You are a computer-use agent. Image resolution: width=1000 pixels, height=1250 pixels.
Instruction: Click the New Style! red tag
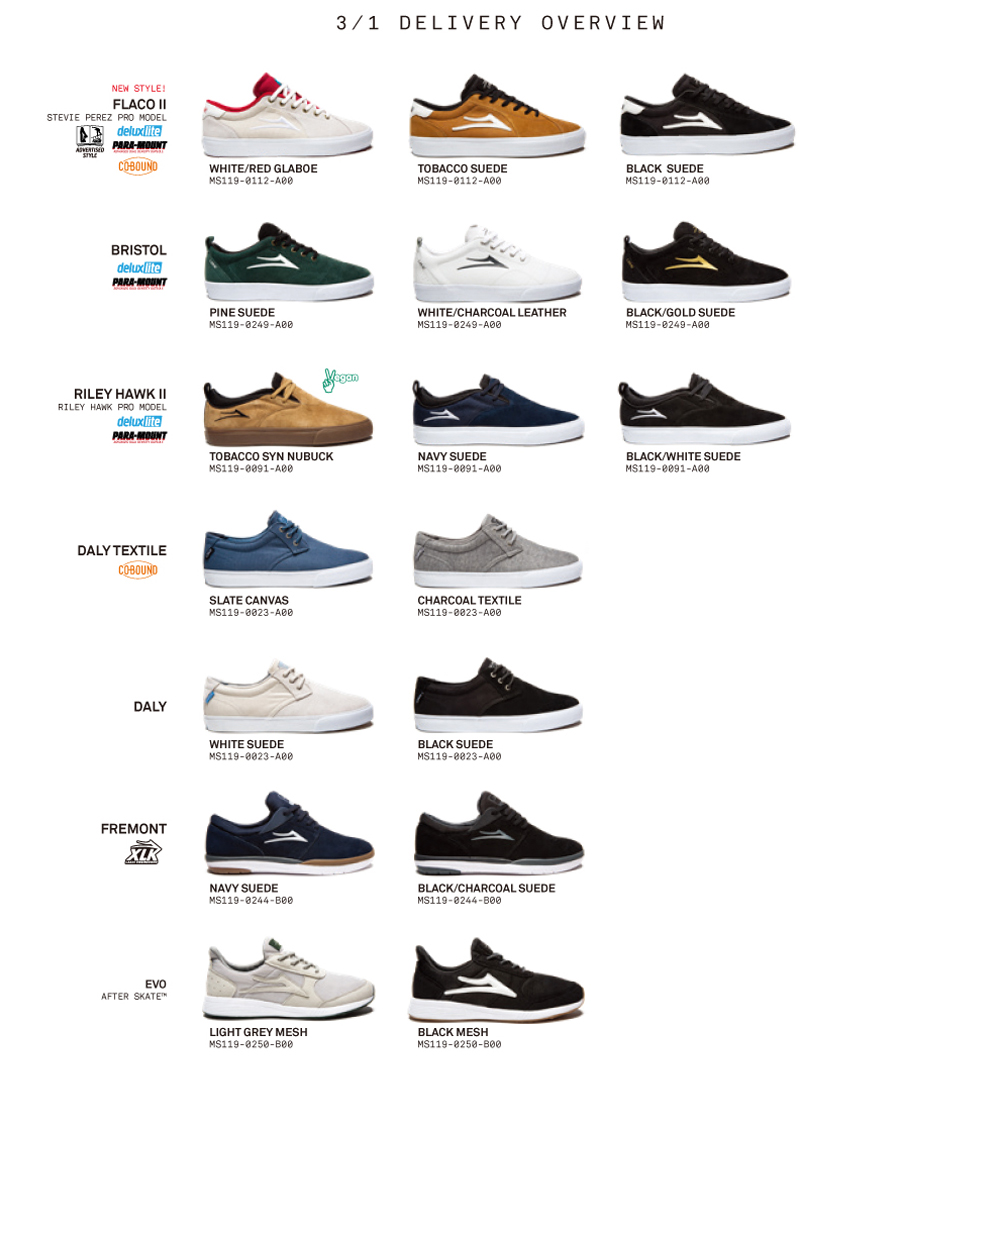(x=139, y=88)
